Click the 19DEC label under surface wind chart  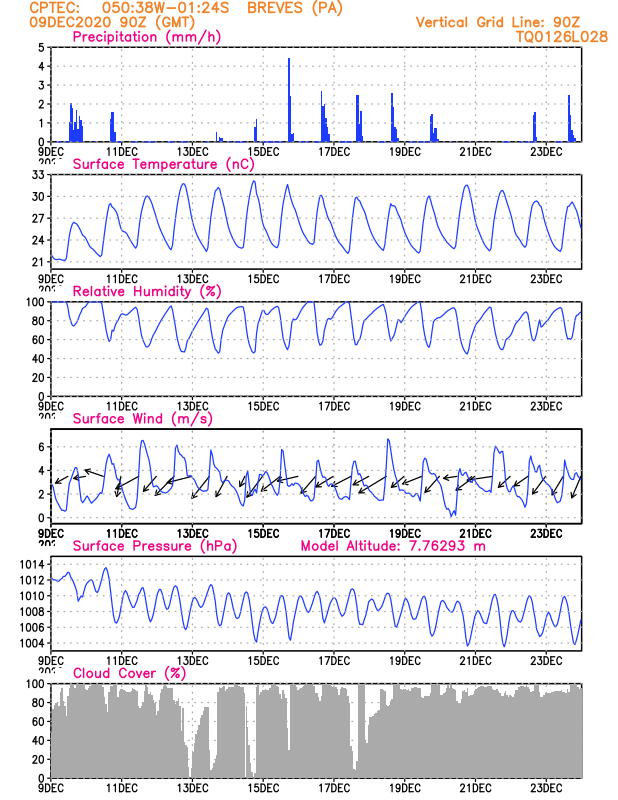point(405,534)
